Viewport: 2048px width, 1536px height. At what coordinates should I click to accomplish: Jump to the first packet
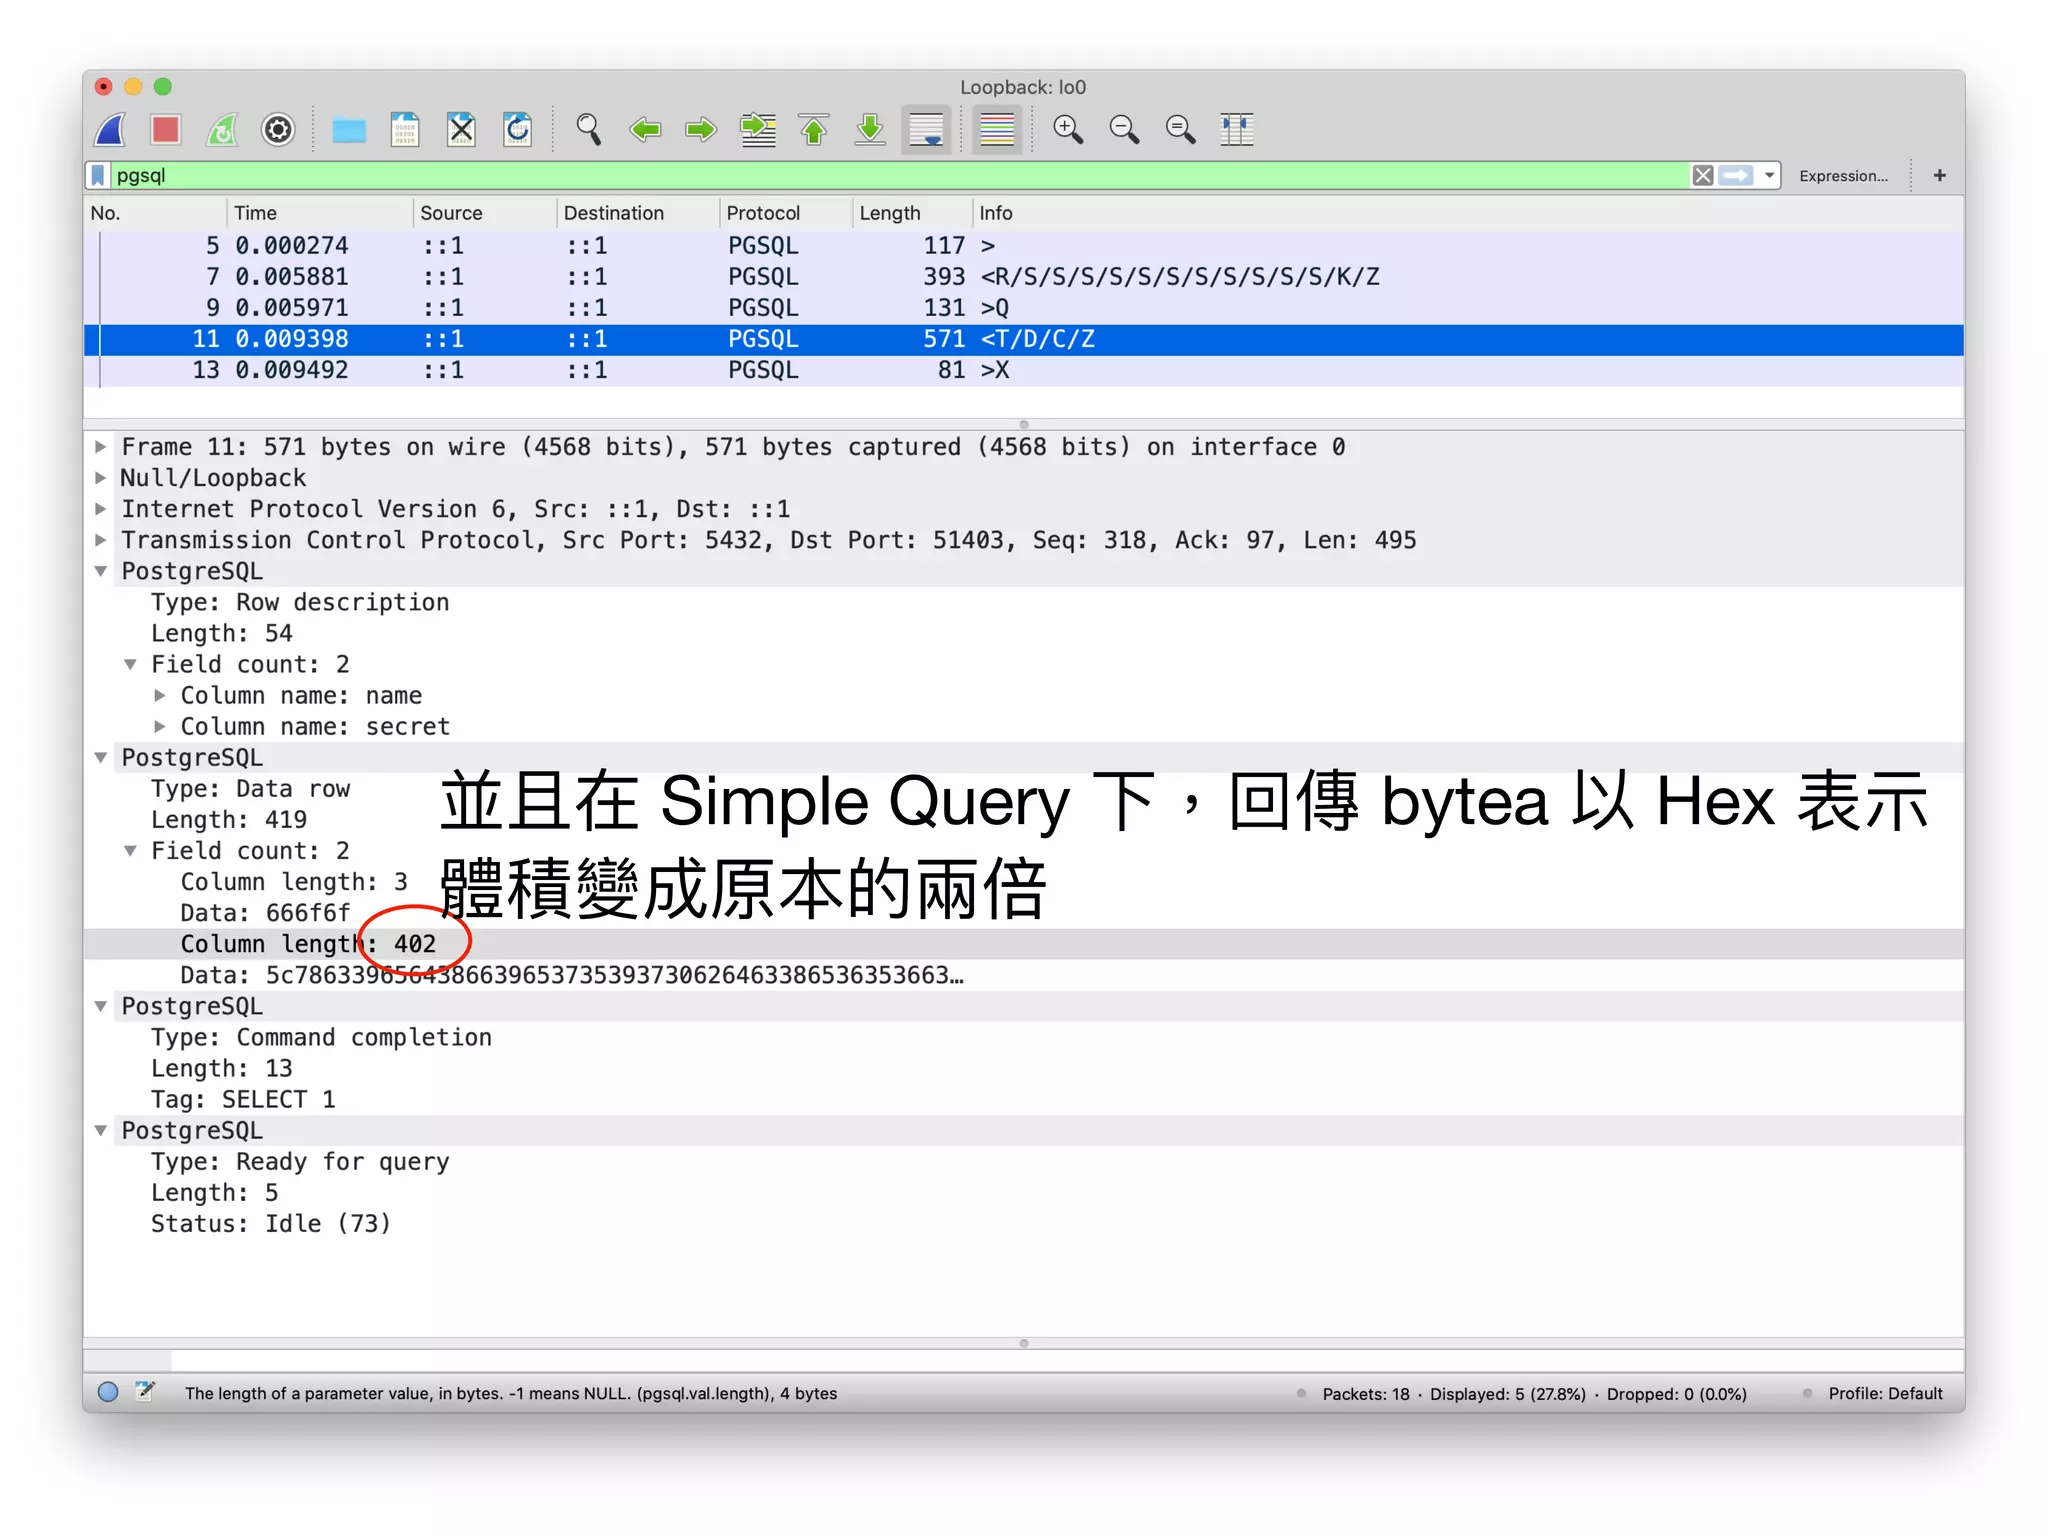click(814, 129)
